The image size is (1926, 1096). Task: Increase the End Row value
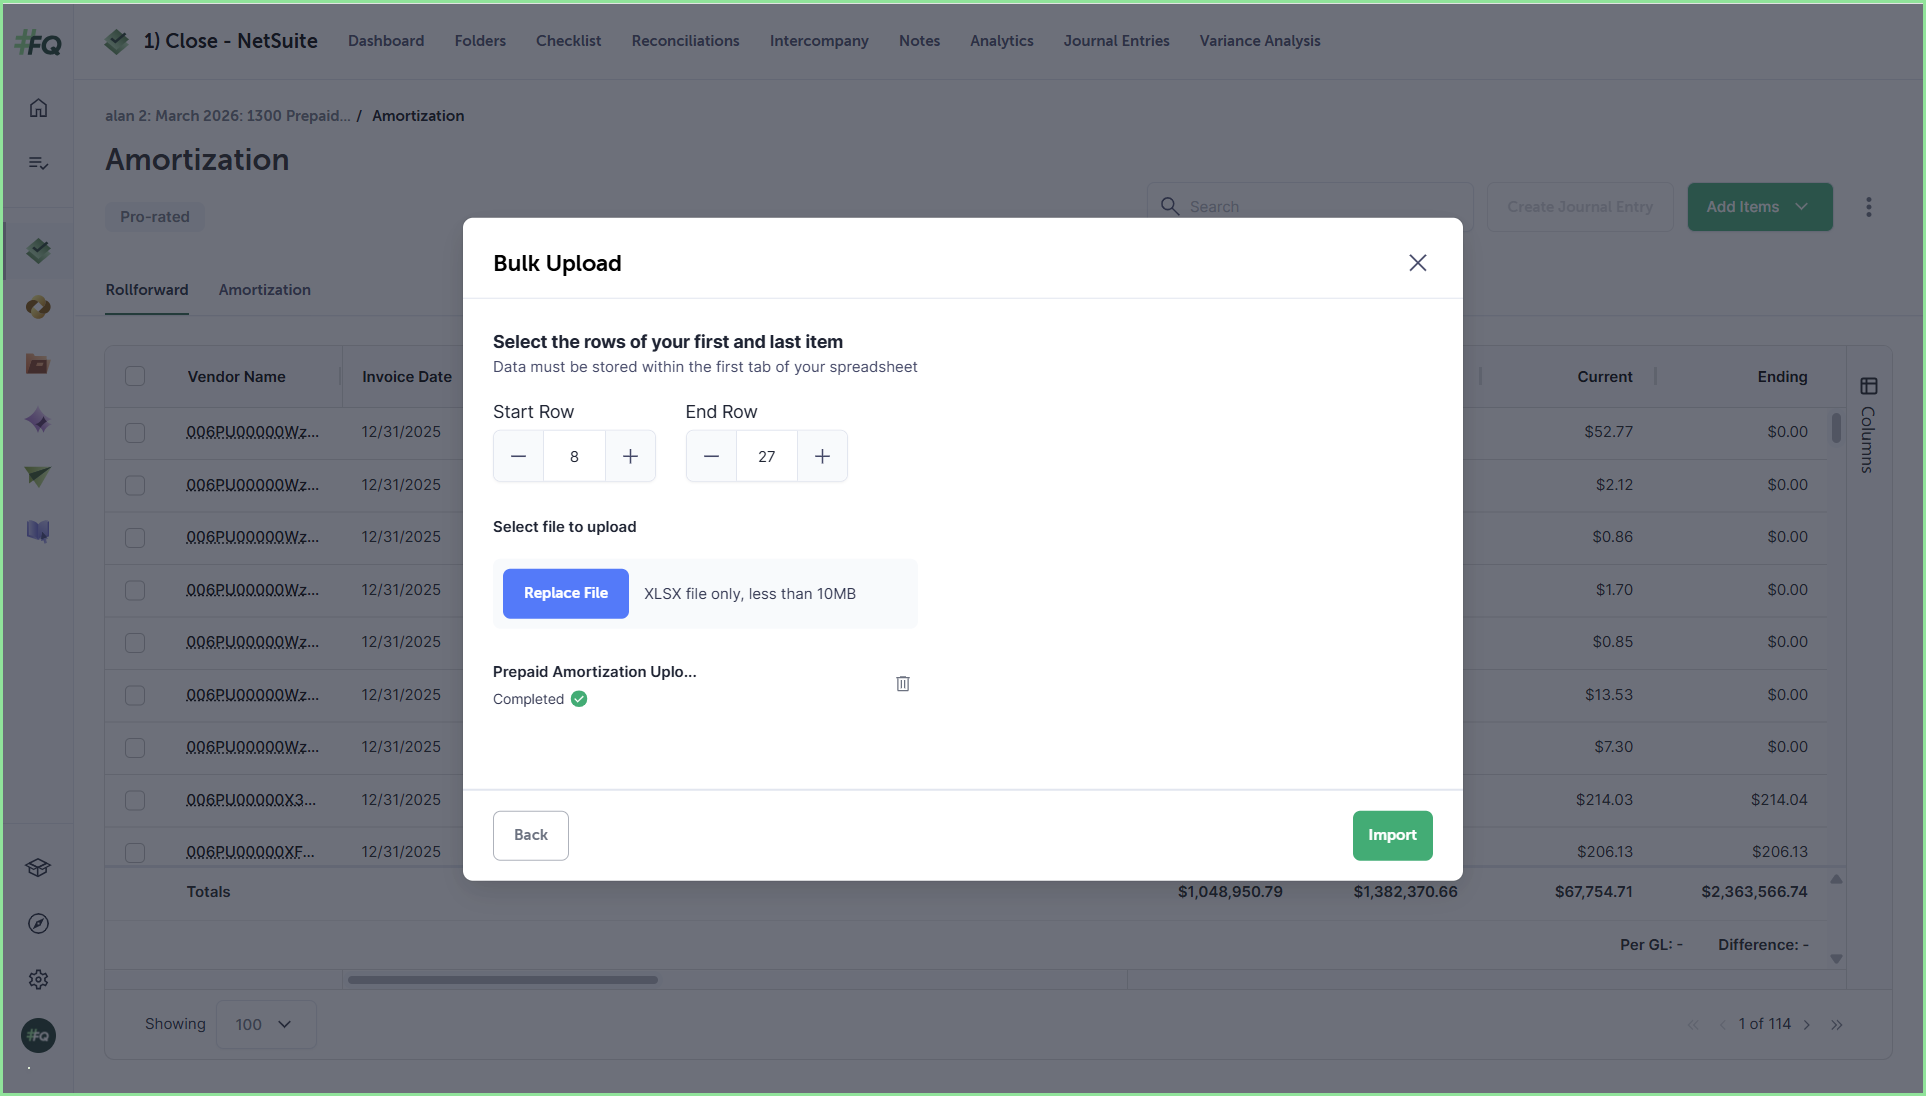(822, 456)
